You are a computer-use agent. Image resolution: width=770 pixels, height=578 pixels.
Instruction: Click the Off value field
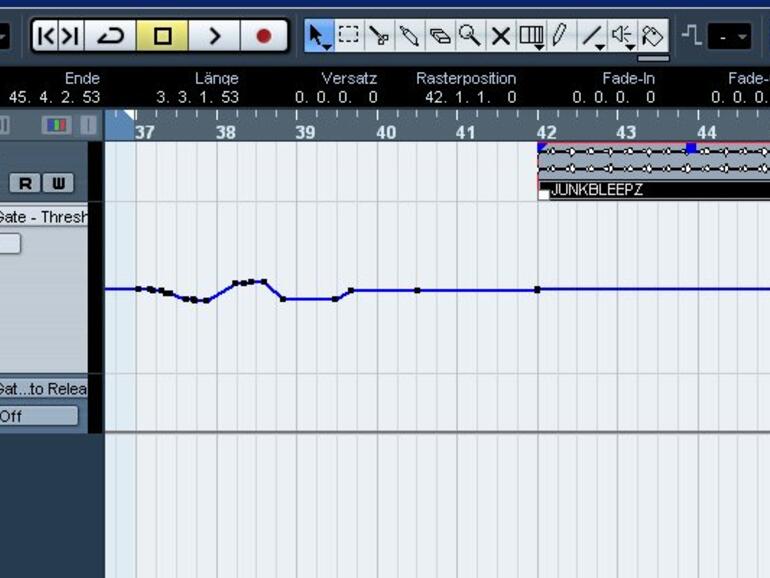(38, 416)
